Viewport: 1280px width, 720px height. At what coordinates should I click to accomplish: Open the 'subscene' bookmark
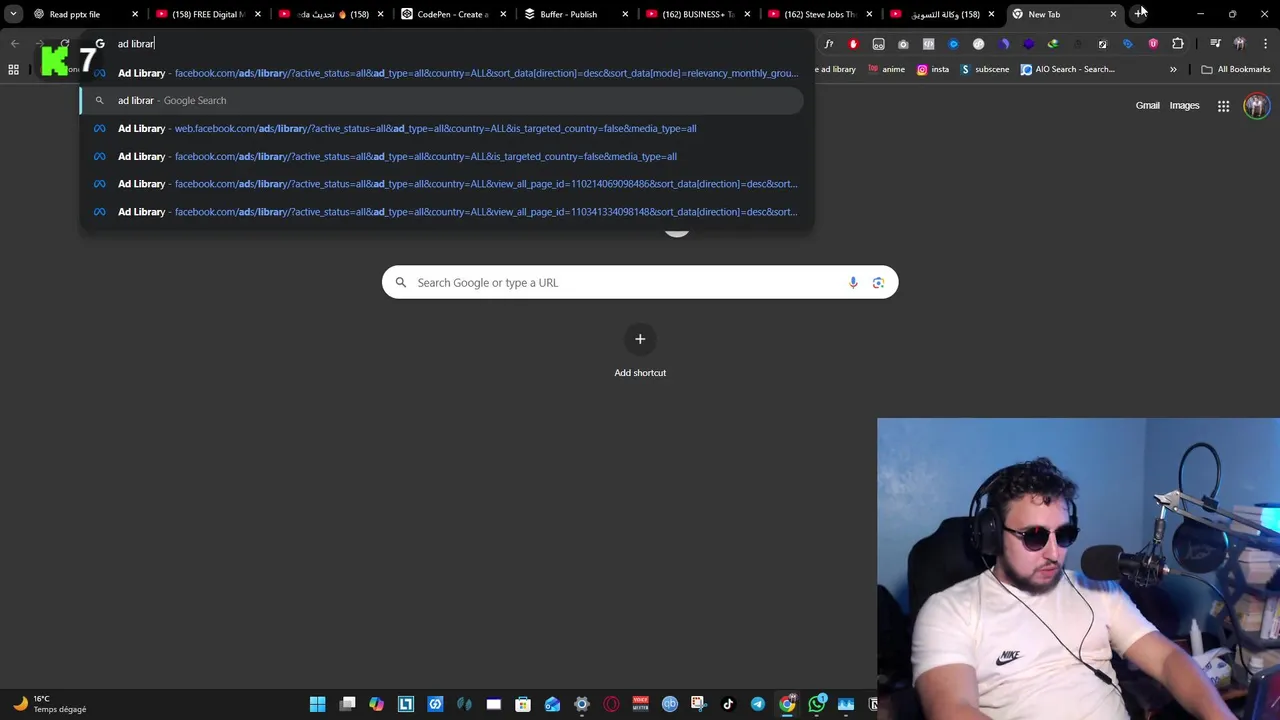(x=984, y=70)
